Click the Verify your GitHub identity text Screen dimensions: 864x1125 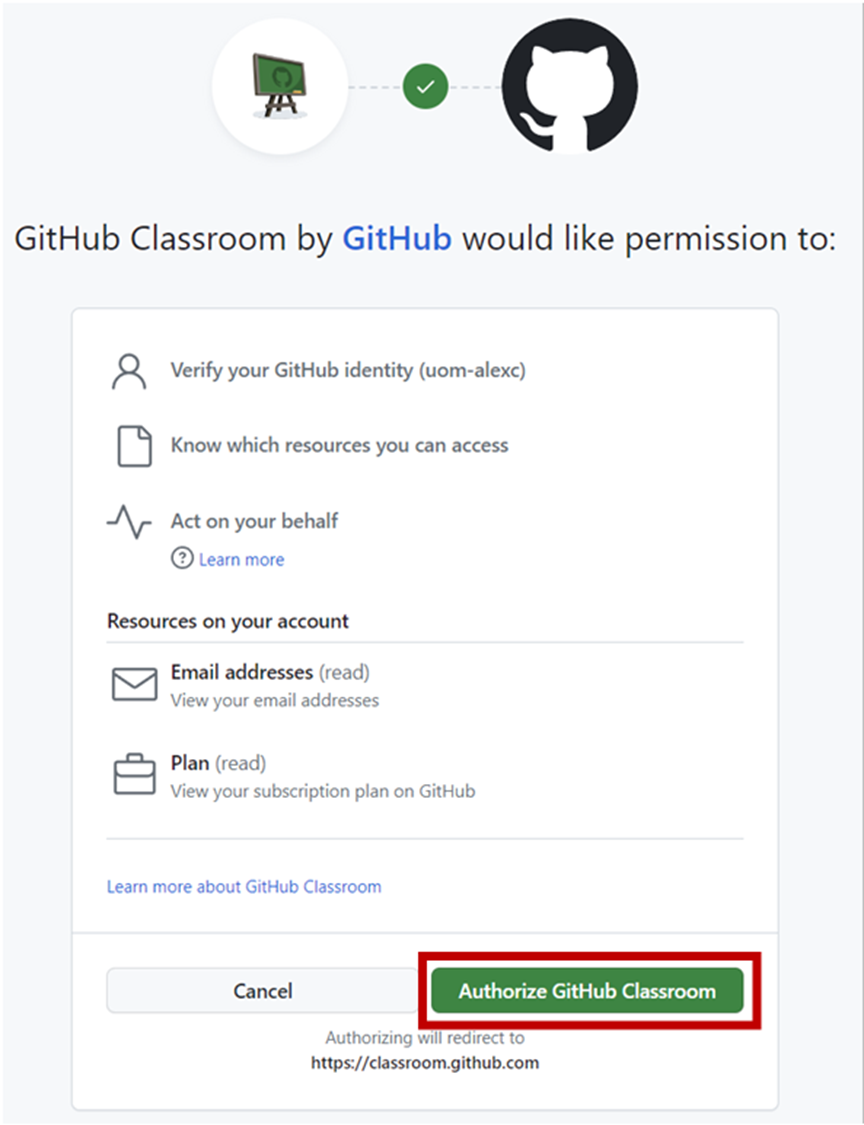[x=348, y=370]
